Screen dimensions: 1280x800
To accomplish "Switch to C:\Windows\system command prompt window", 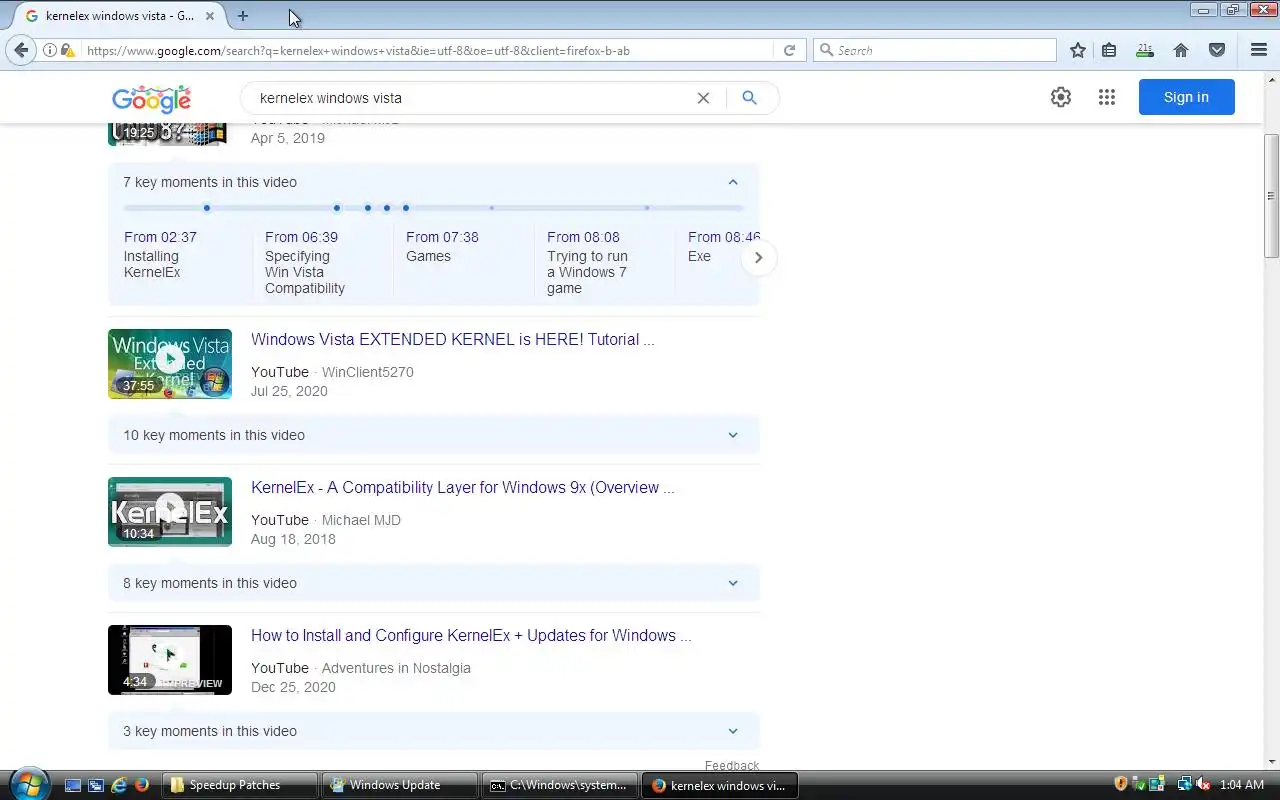I will [x=559, y=785].
